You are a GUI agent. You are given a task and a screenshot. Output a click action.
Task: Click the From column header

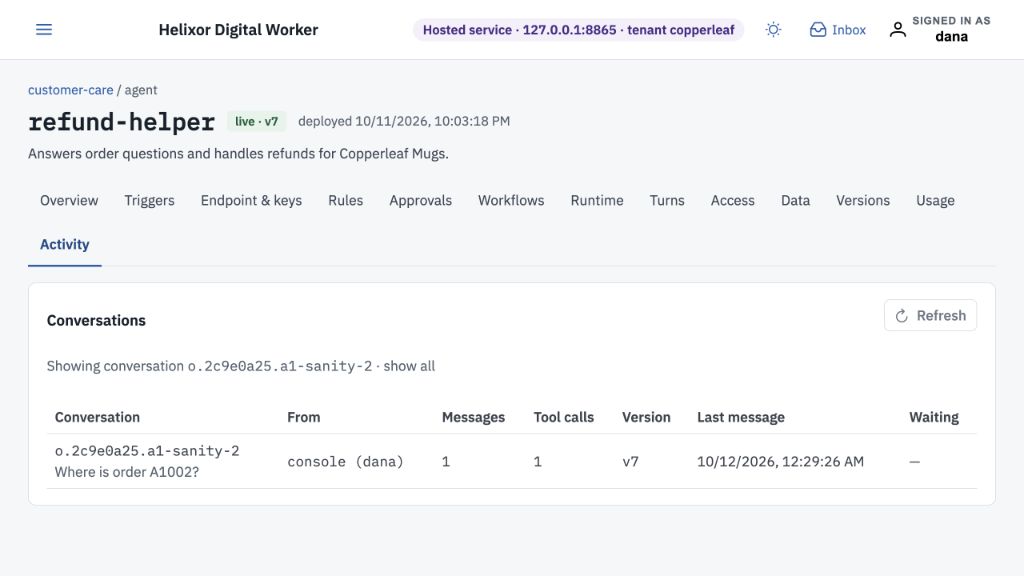coord(304,417)
